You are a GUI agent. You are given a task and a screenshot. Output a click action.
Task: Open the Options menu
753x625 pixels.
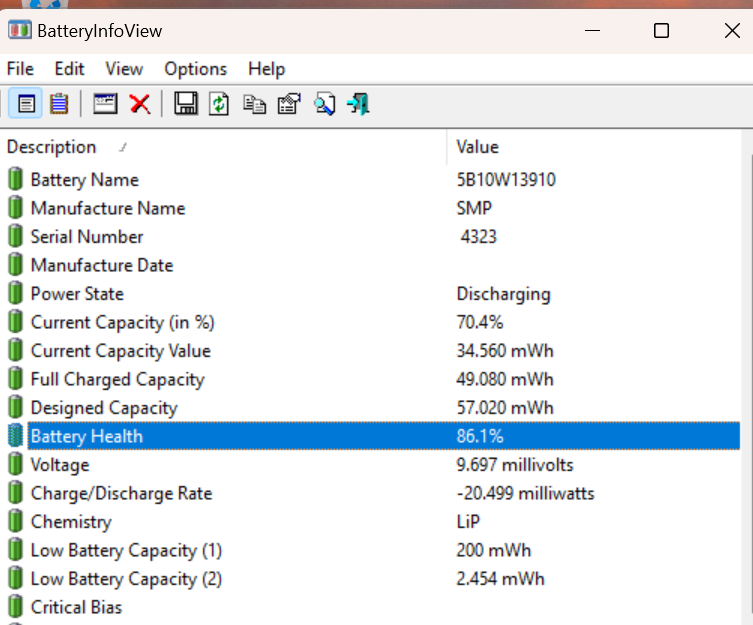195,69
